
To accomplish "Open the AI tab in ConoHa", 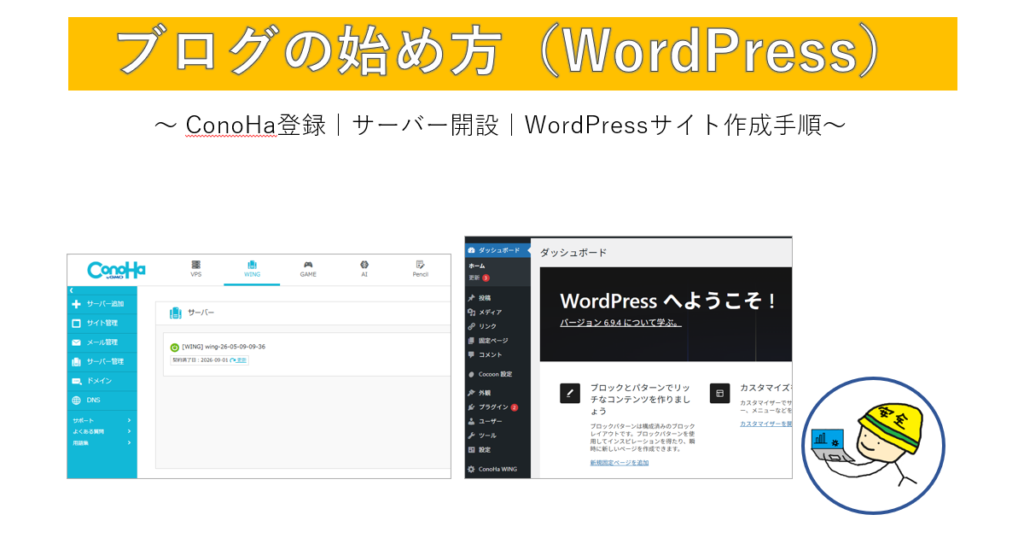I will [x=364, y=269].
